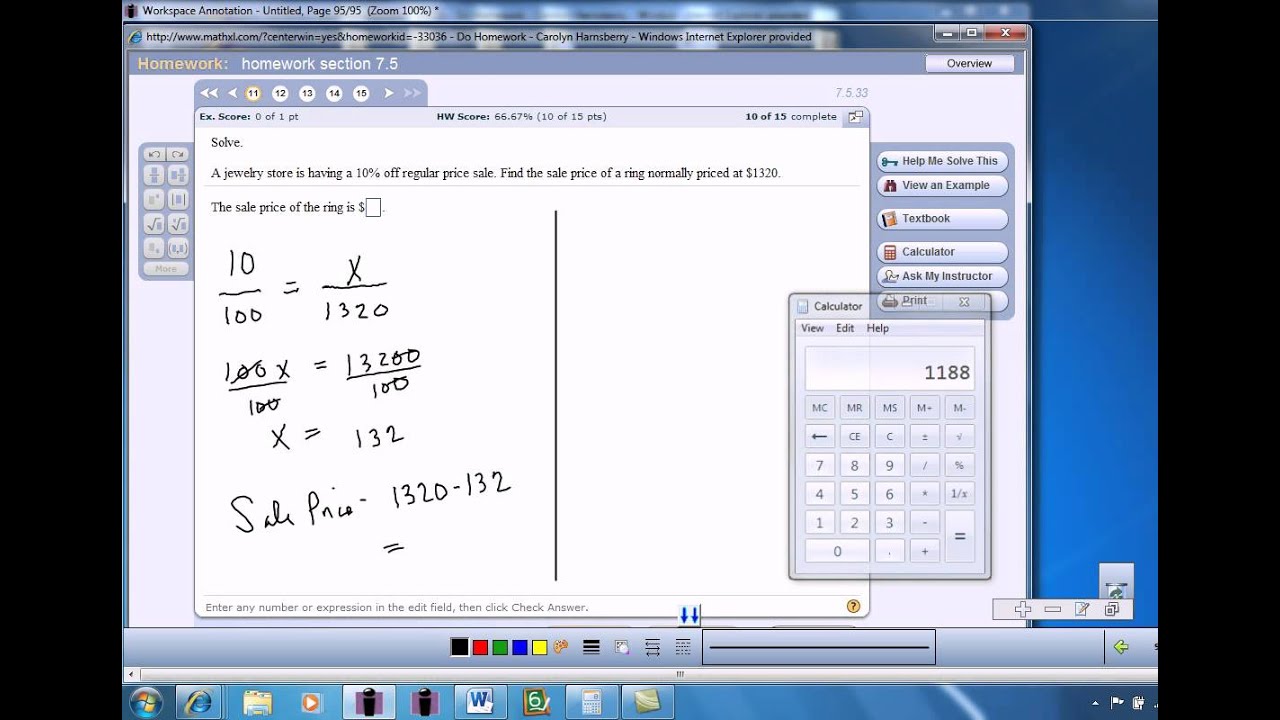The height and width of the screenshot is (720, 1280).
Task: Insert a fraction template from the palette
Action: [154, 175]
